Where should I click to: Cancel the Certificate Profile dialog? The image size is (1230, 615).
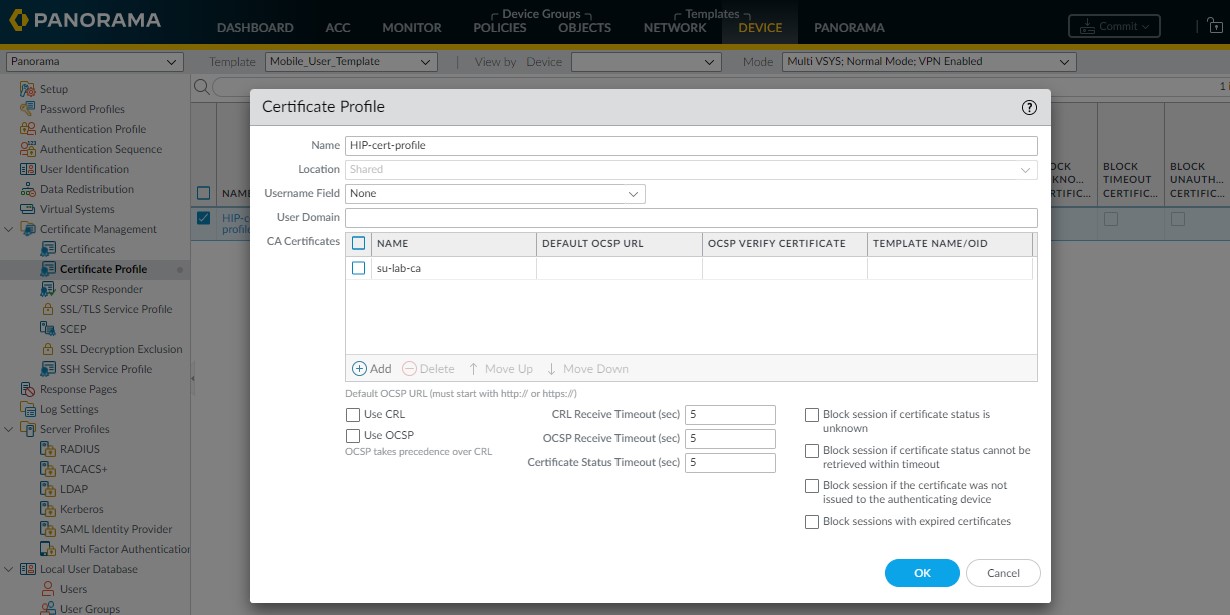point(1003,573)
